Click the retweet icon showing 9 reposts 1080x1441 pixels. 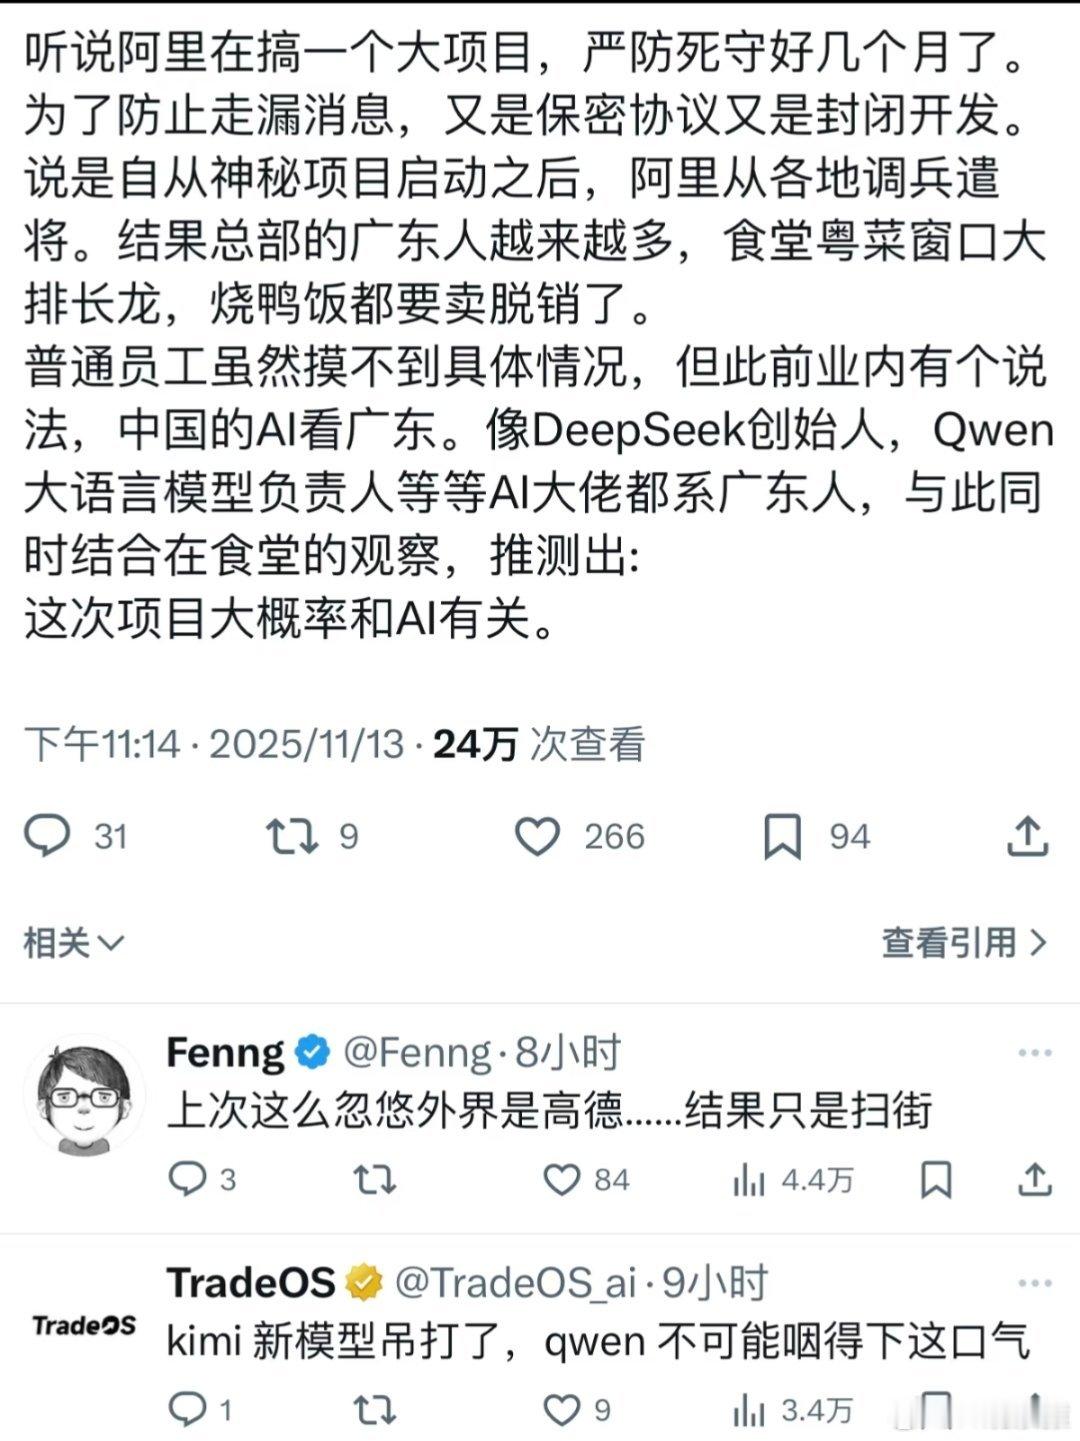290,838
